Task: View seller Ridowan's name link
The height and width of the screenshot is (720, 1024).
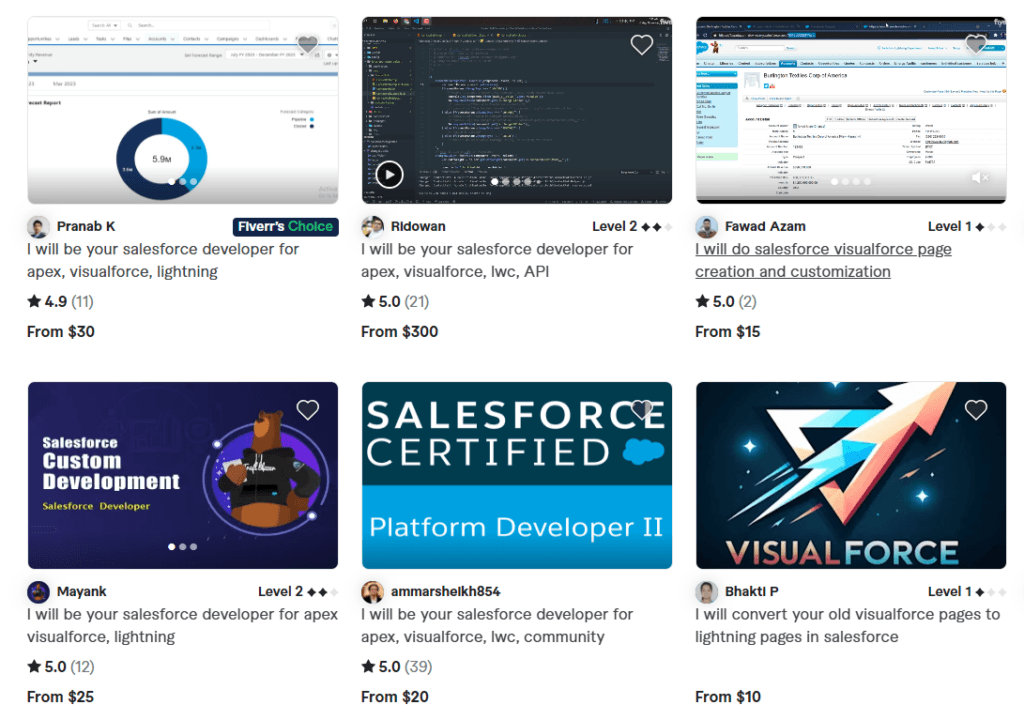Action: [418, 226]
